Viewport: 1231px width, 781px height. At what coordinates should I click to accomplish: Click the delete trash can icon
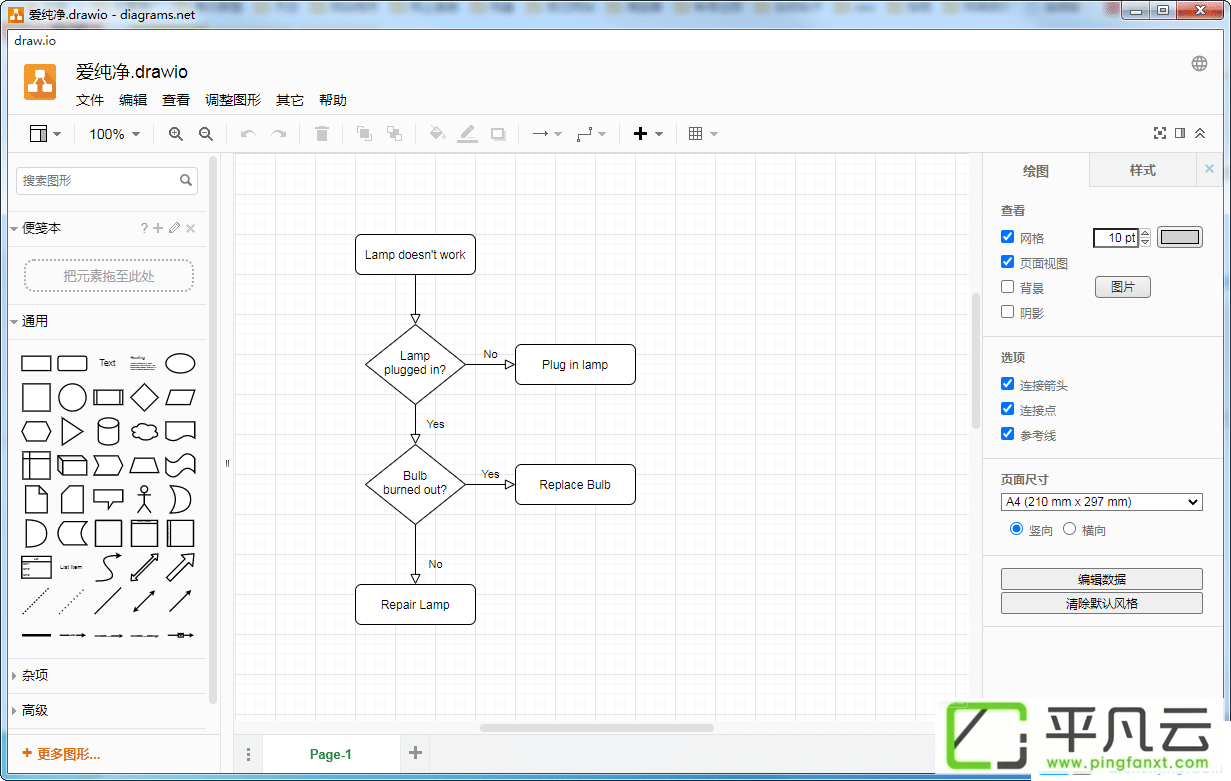(322, 134)
